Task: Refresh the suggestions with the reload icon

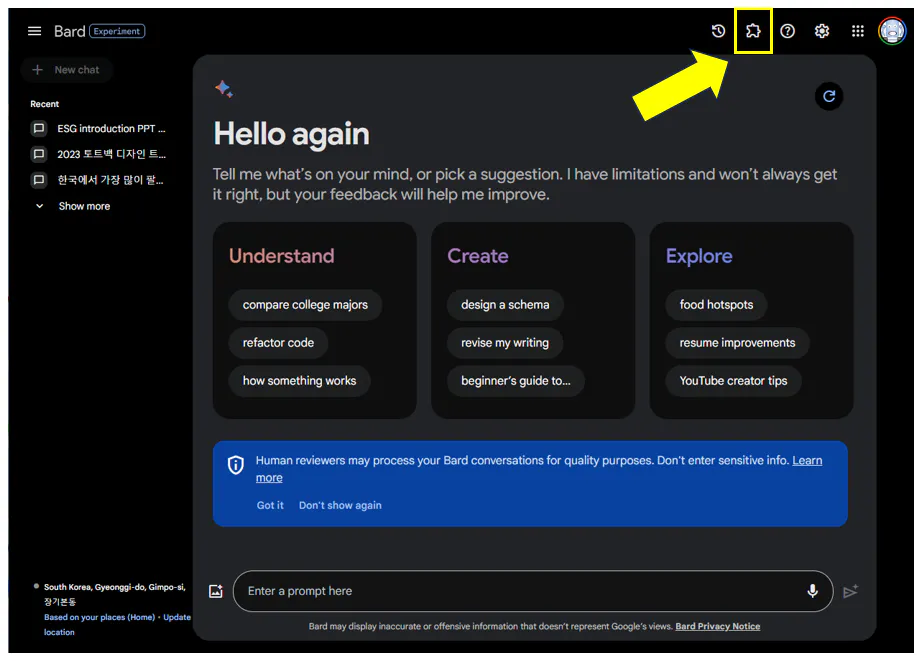Action: tap(829, 96)
